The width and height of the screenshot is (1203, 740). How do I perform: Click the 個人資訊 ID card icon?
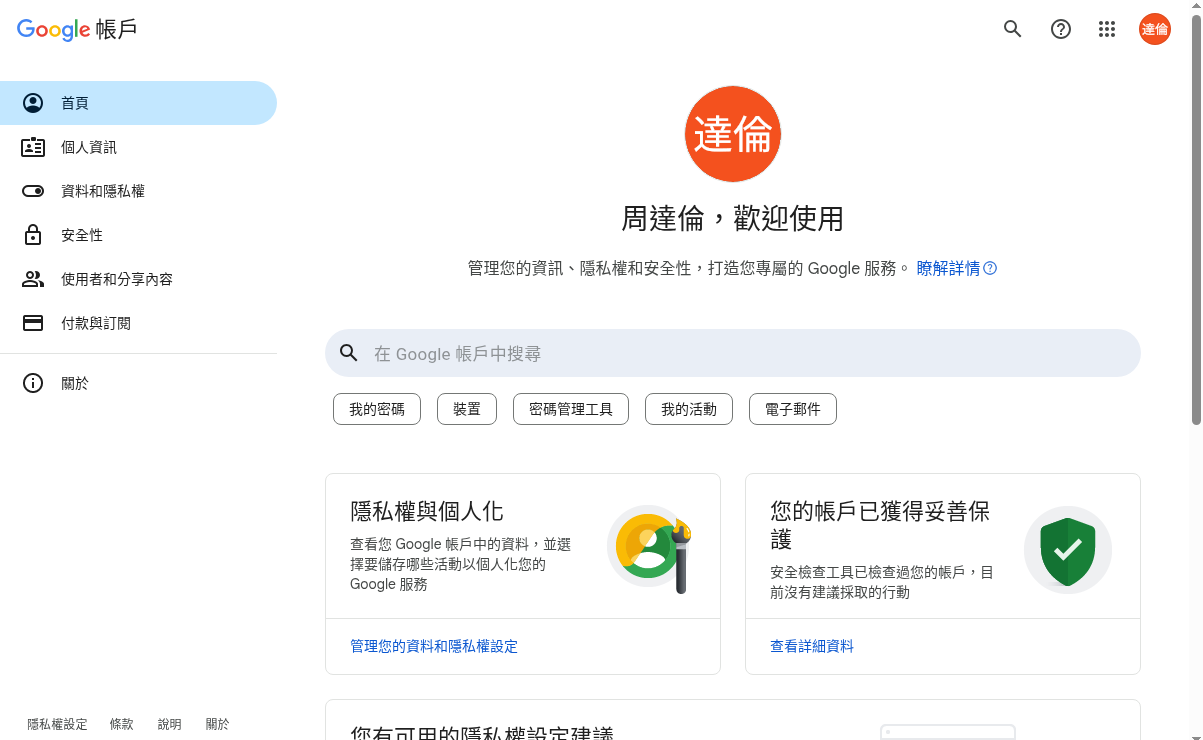33,147
